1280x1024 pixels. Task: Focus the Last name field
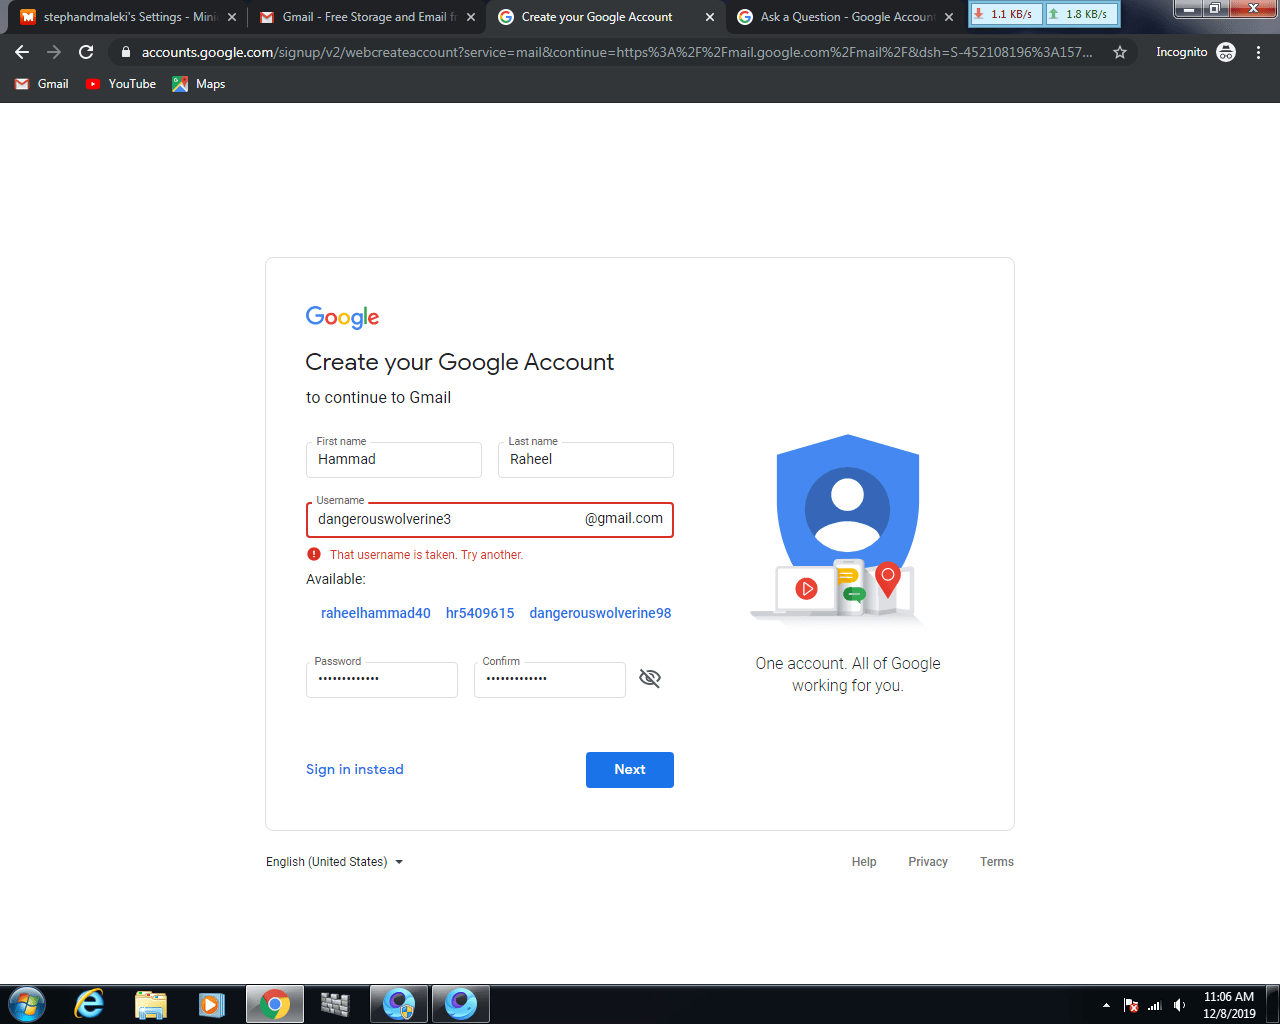click(x=586, y=460)
